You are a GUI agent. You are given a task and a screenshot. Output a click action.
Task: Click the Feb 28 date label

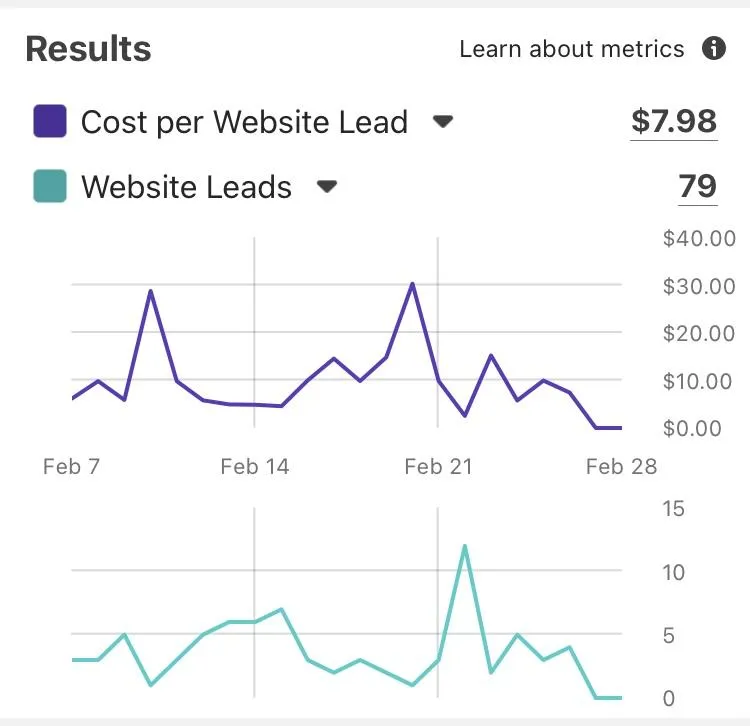pos(621,466)
